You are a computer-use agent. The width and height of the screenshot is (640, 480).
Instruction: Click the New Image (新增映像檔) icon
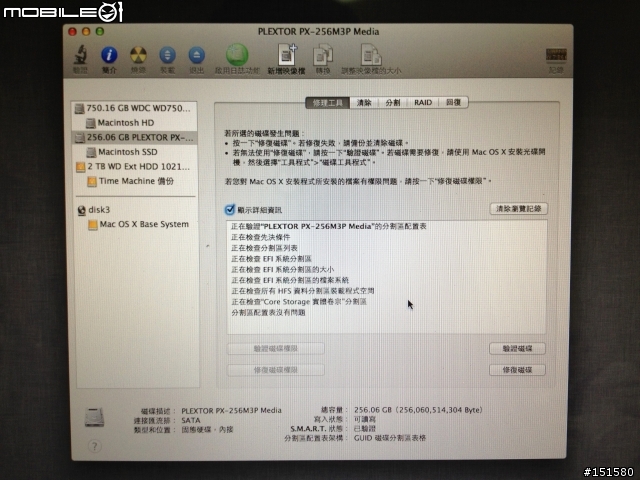[287, 55]
